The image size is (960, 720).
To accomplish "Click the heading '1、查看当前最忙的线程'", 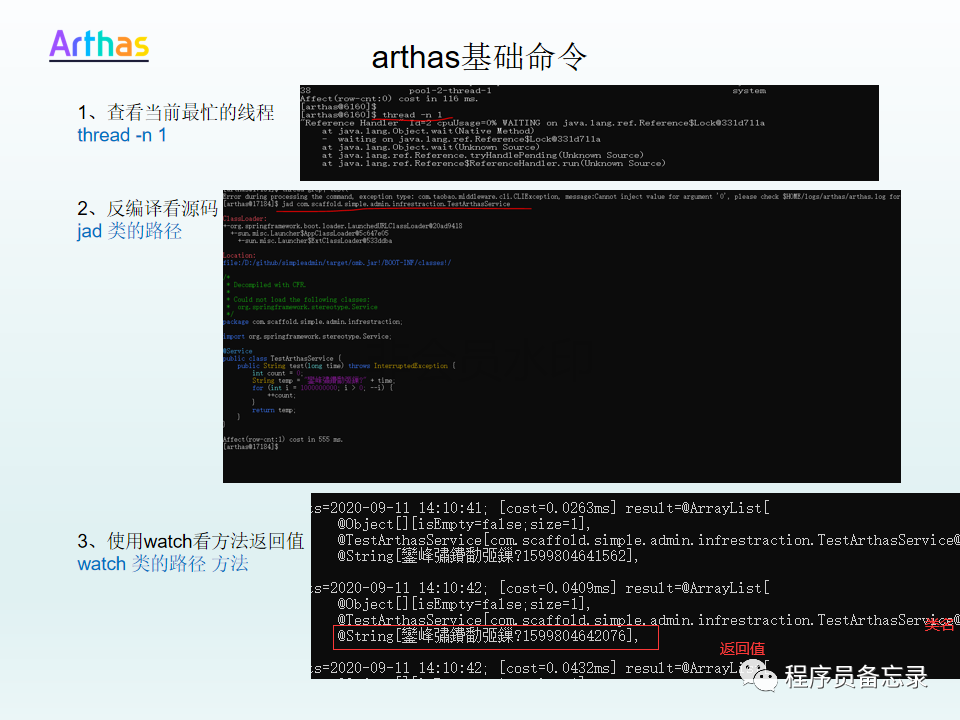I will [x=176, y=112].
